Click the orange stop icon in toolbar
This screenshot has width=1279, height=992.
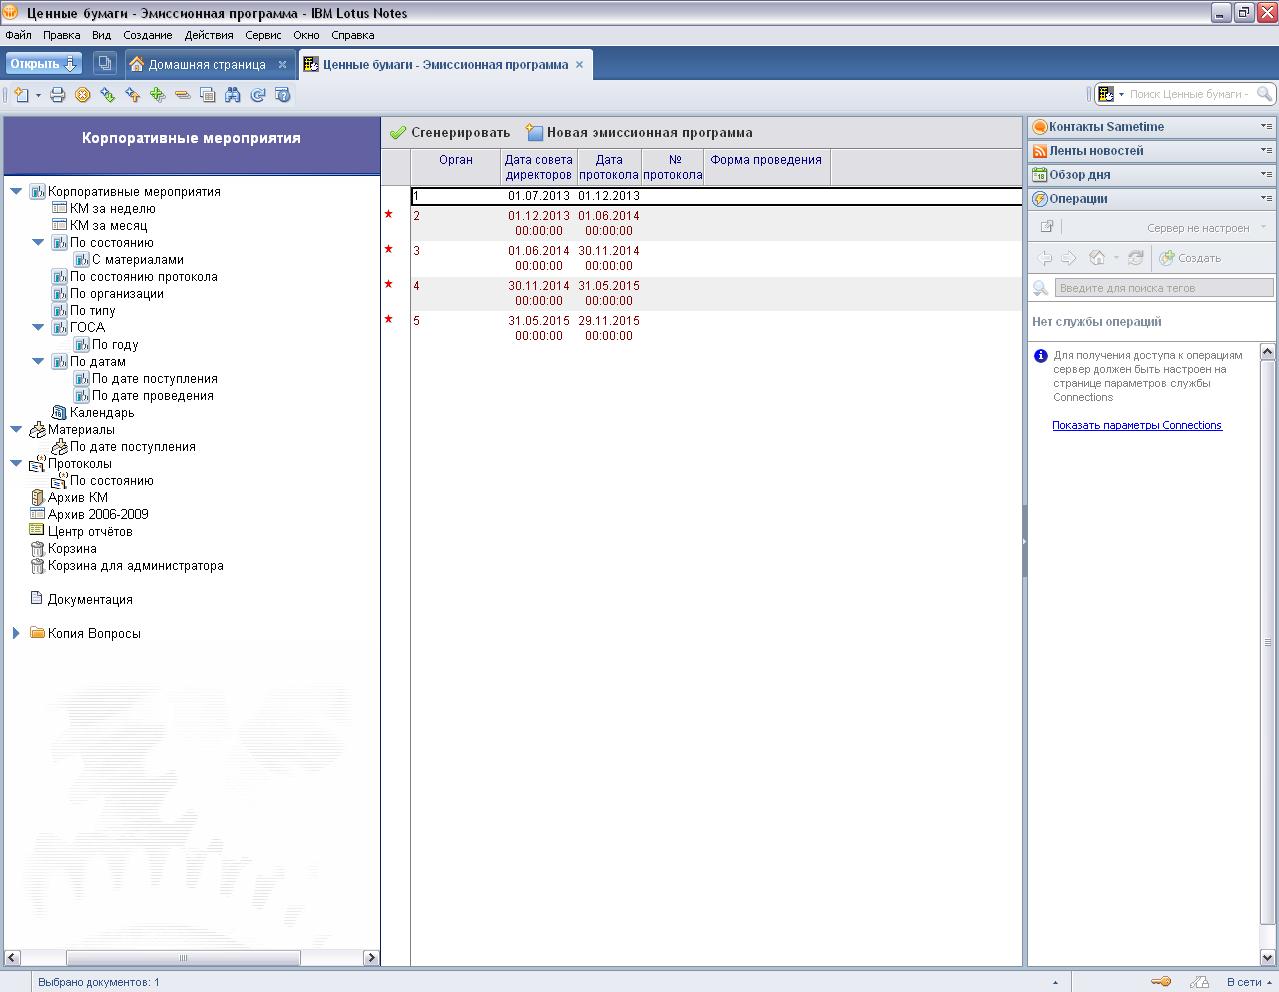(x=83, y=95)
